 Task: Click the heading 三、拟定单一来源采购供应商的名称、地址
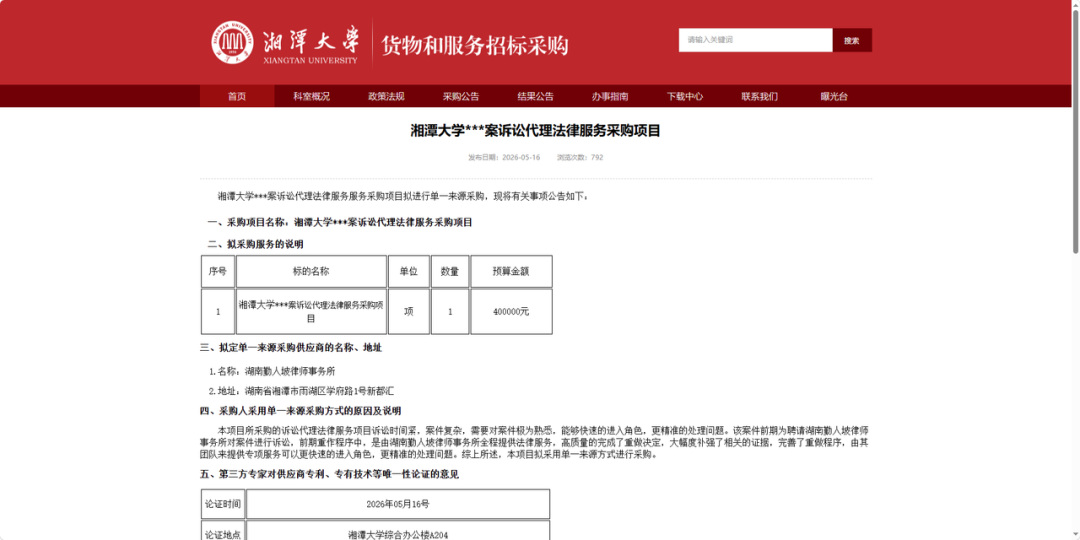[x=291, y=348]
